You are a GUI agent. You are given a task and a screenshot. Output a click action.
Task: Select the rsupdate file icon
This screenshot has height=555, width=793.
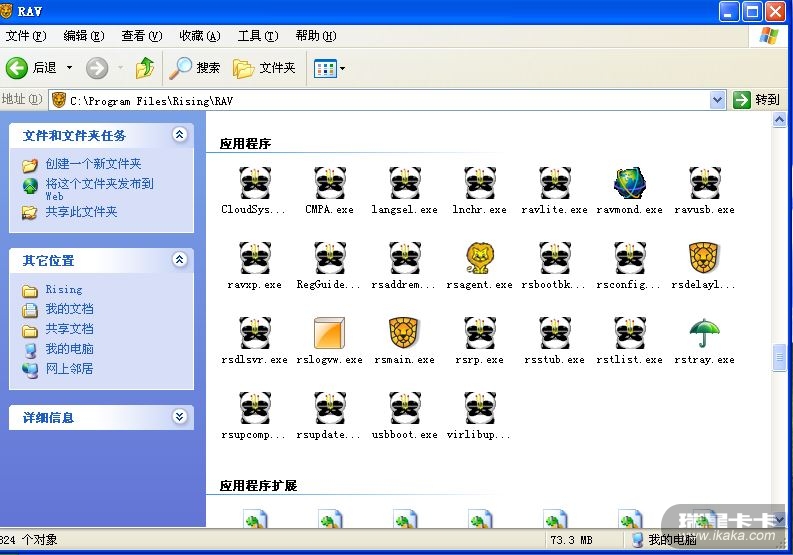330,407
